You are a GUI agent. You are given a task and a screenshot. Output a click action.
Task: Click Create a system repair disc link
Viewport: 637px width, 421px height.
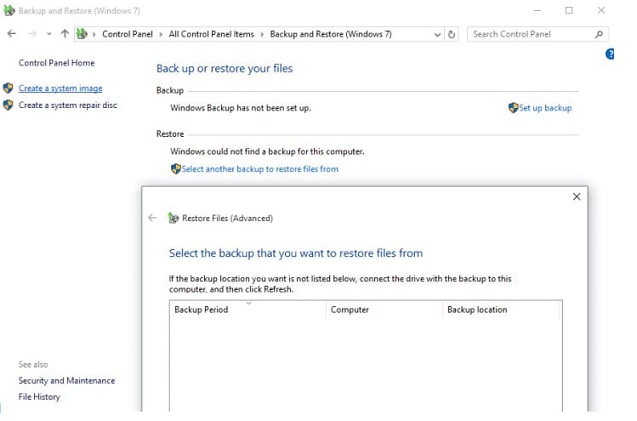(68, 105)
